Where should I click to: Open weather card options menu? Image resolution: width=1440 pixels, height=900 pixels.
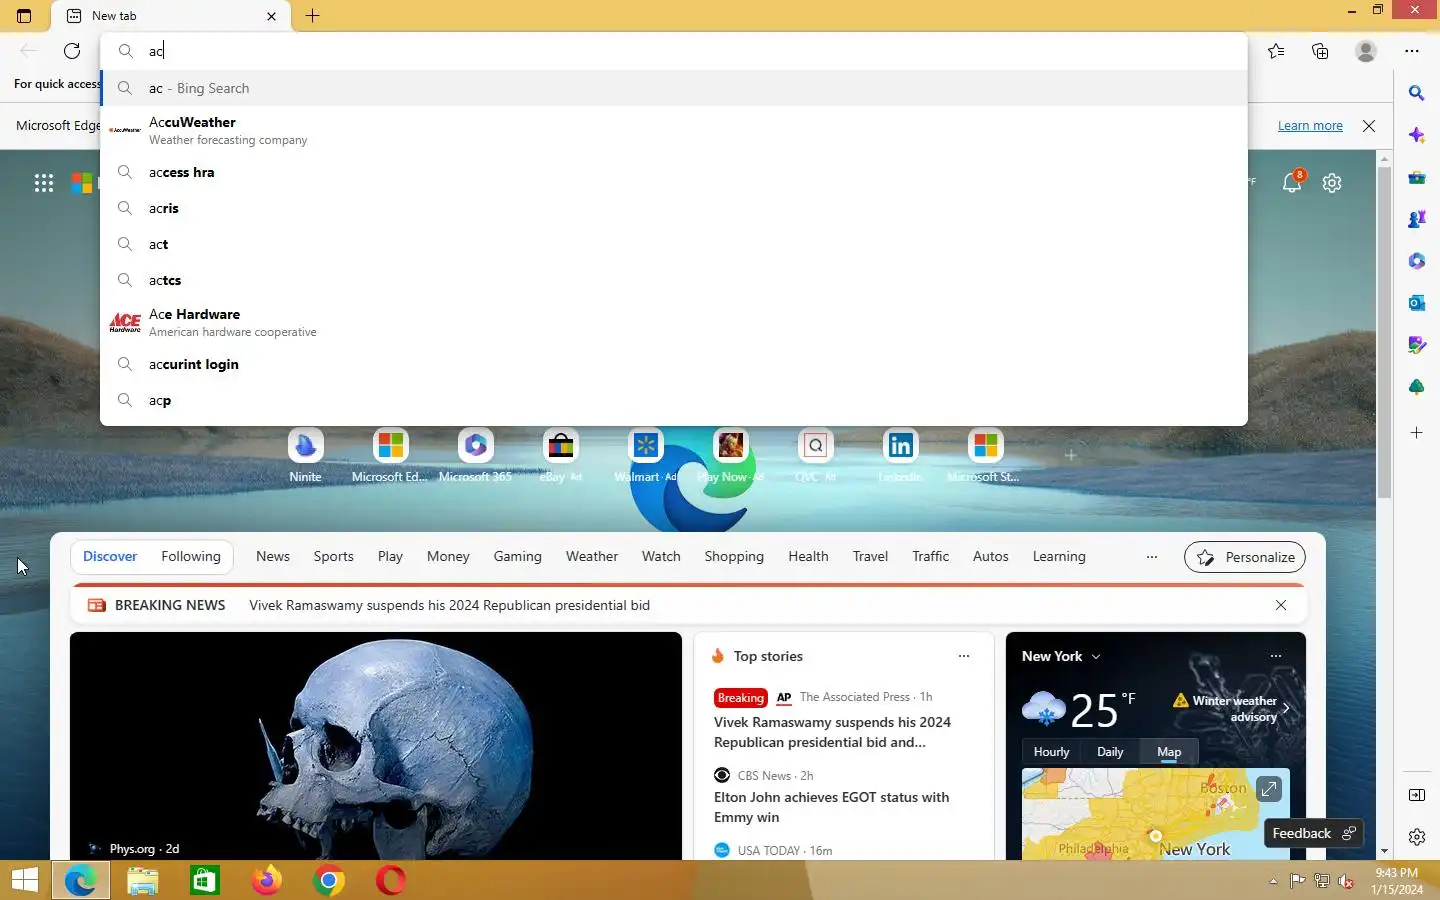pyautogui.click(x=1276, y=656)
